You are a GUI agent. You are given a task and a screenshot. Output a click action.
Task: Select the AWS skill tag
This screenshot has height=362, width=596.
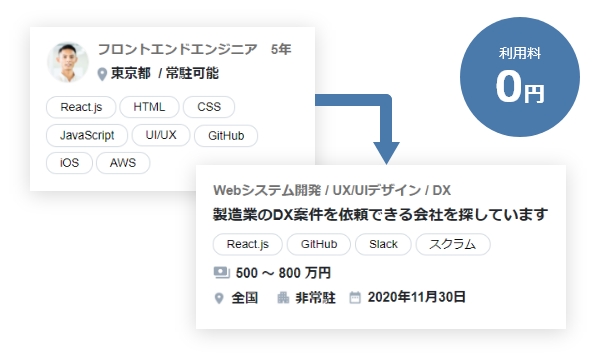coord(123,163)
